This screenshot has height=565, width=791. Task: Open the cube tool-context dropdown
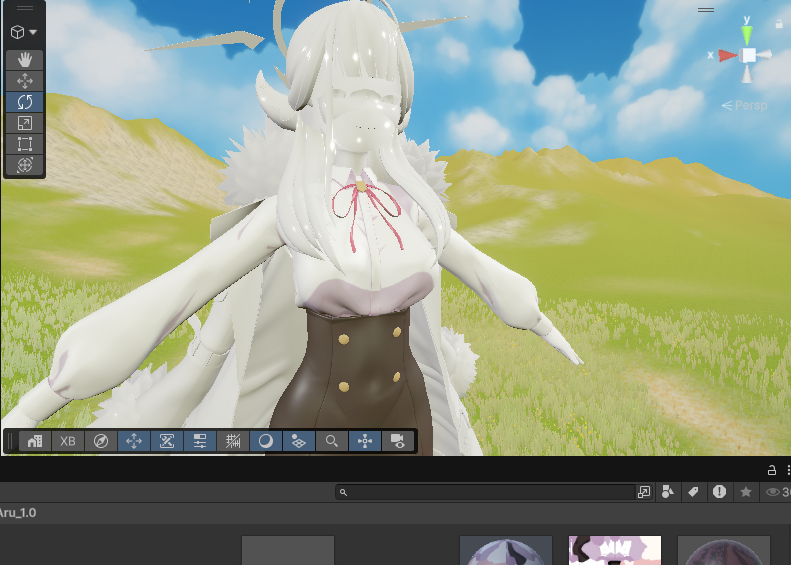24,32
